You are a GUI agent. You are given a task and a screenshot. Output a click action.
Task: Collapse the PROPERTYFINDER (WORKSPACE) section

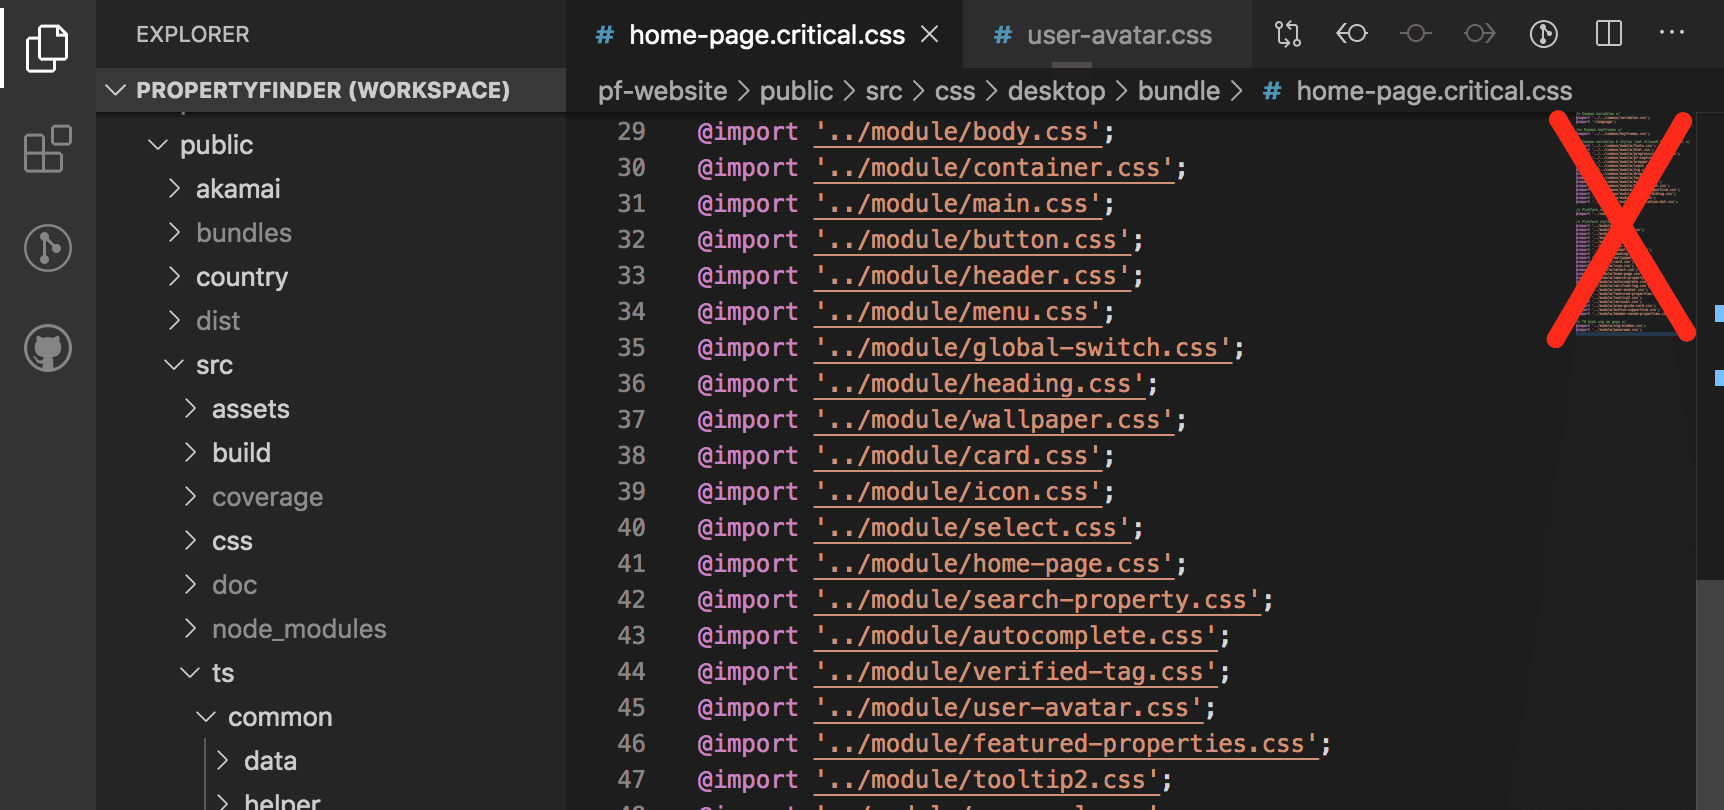tap(116, 91)
